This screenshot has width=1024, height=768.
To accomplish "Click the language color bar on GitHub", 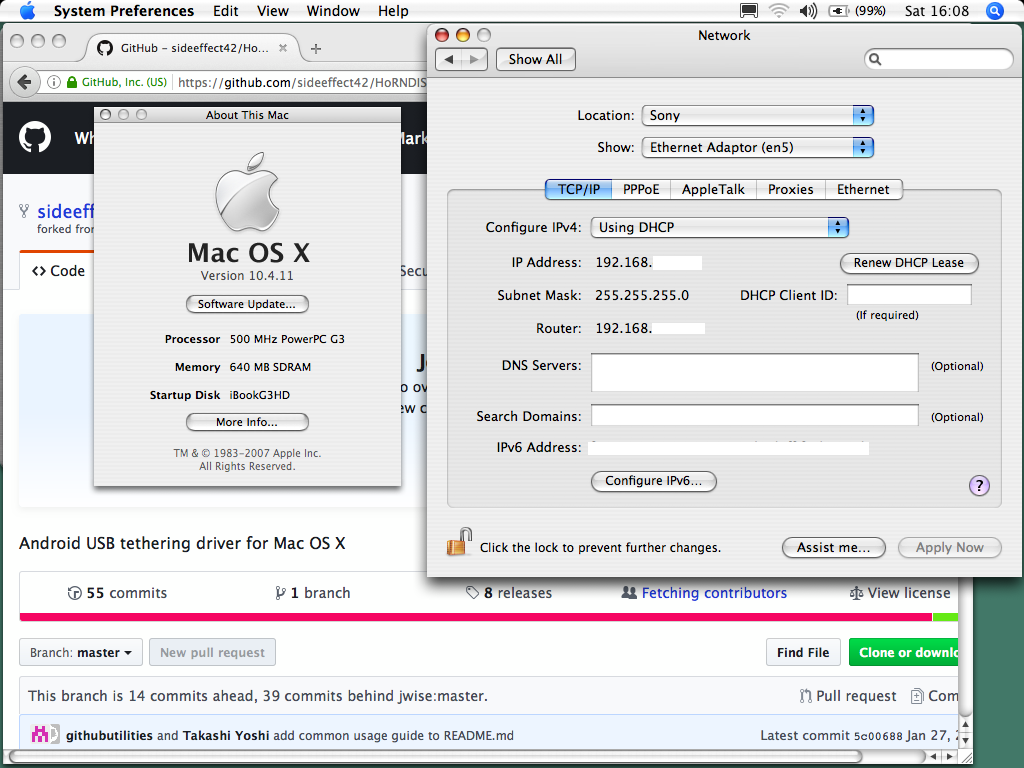I will point(488,617).
